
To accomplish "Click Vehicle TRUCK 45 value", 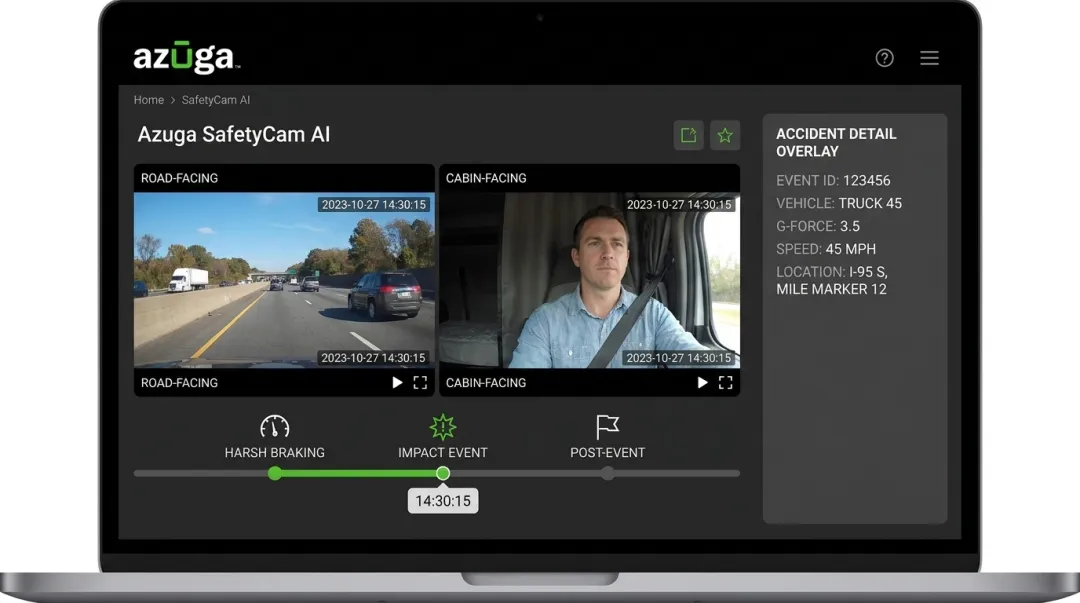I will (870, 203).
